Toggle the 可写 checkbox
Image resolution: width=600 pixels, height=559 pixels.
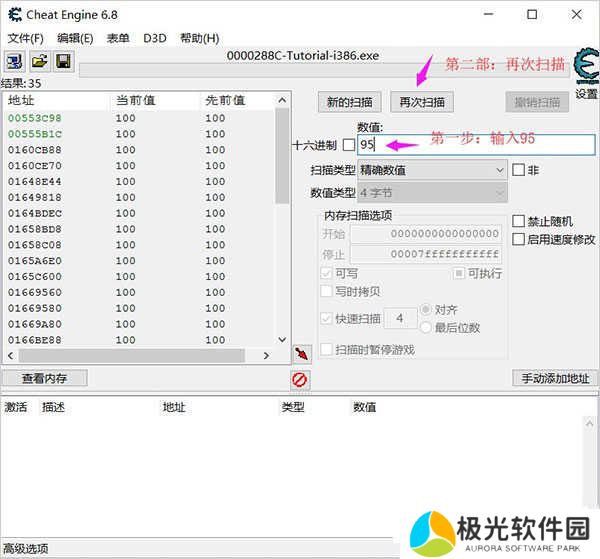click(326, 273)
